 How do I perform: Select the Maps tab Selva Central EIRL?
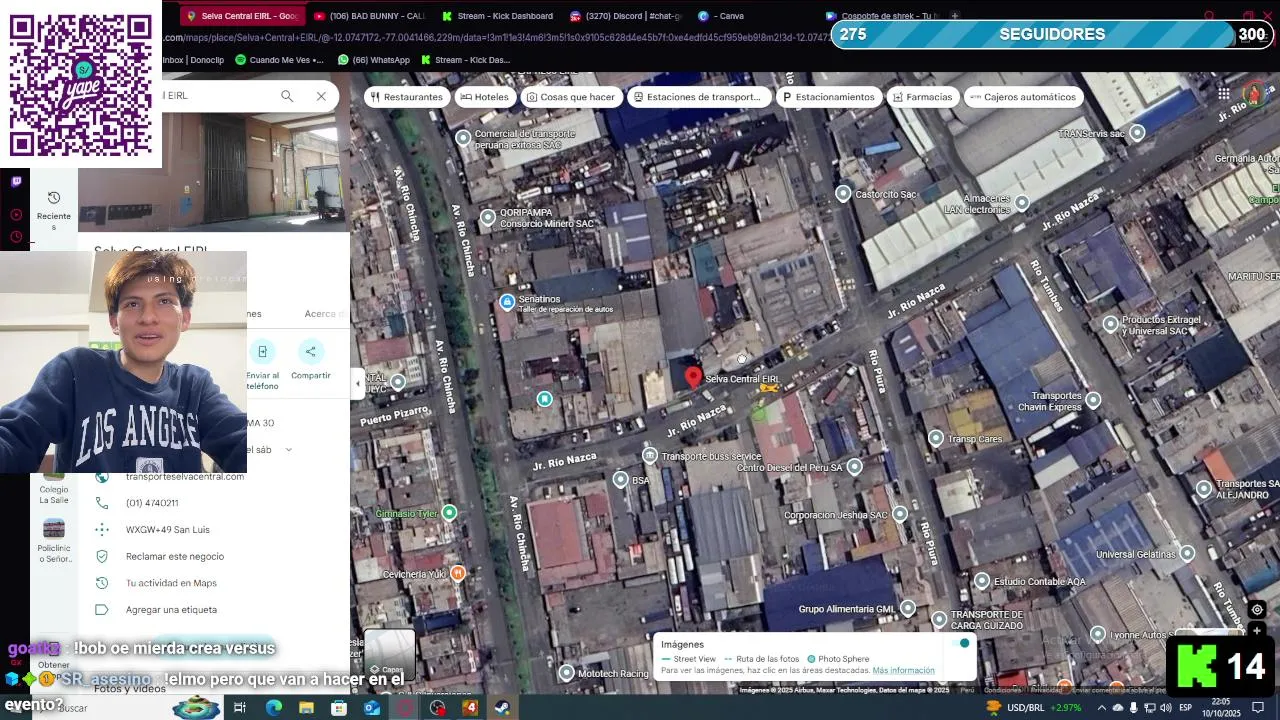[x=241, y=16]
